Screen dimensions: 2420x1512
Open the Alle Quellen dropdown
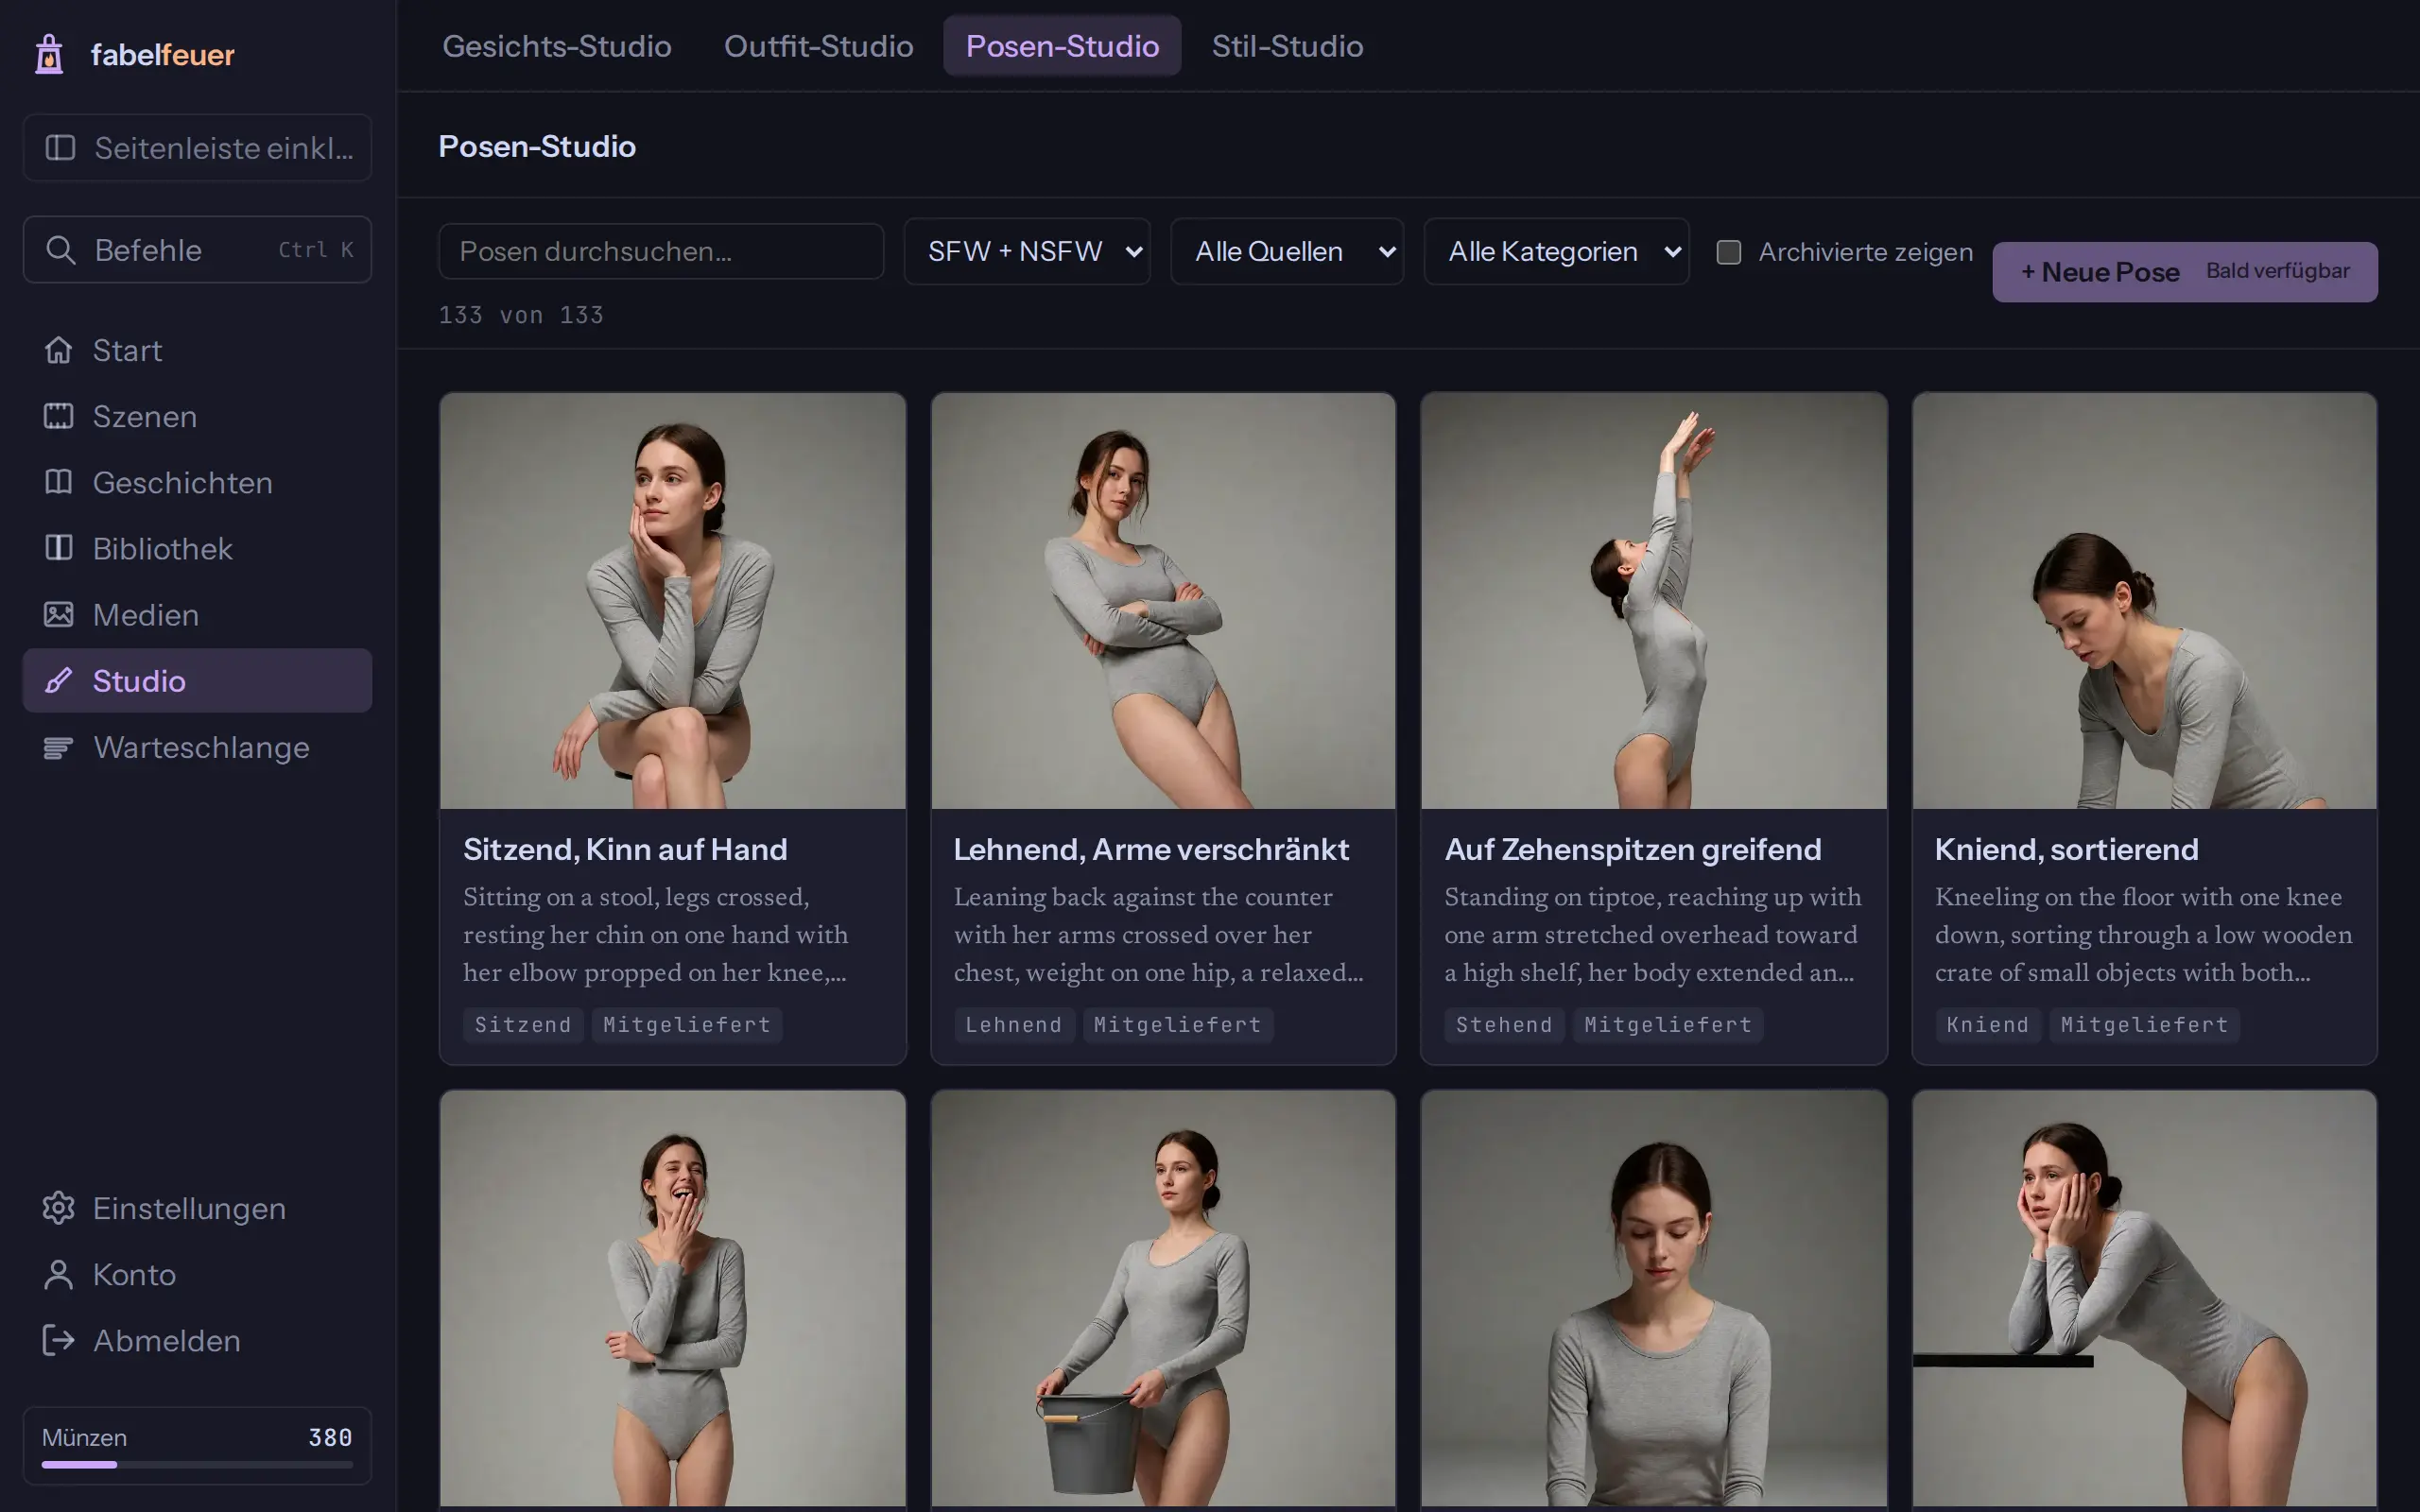[x=1287, y=252]
